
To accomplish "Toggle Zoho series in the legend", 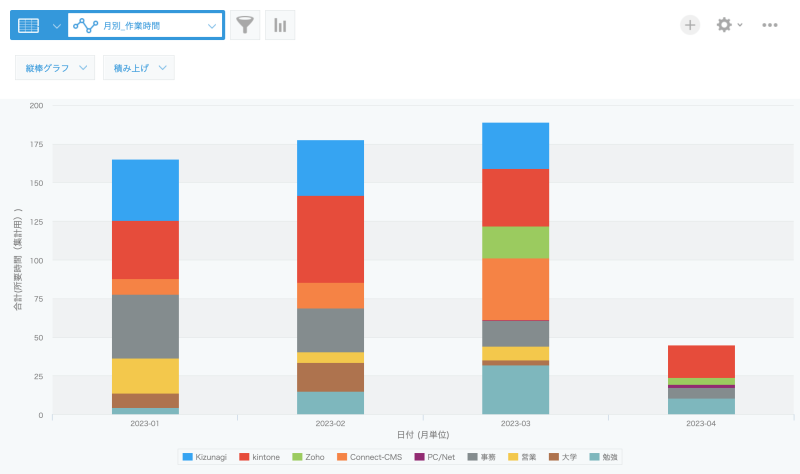I will [x=308, y=457].
